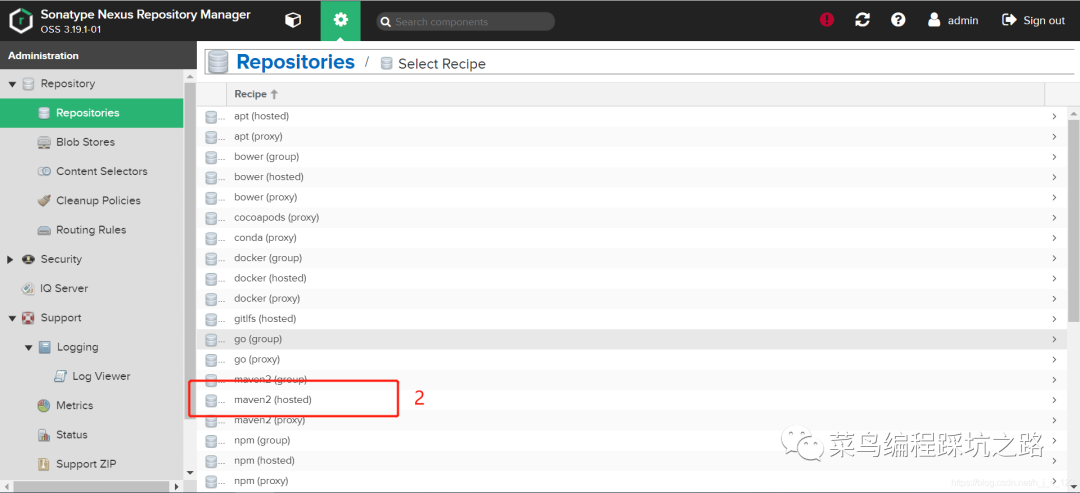
Task: Open IQ Server in the sidebar
Action: [92, 289]
